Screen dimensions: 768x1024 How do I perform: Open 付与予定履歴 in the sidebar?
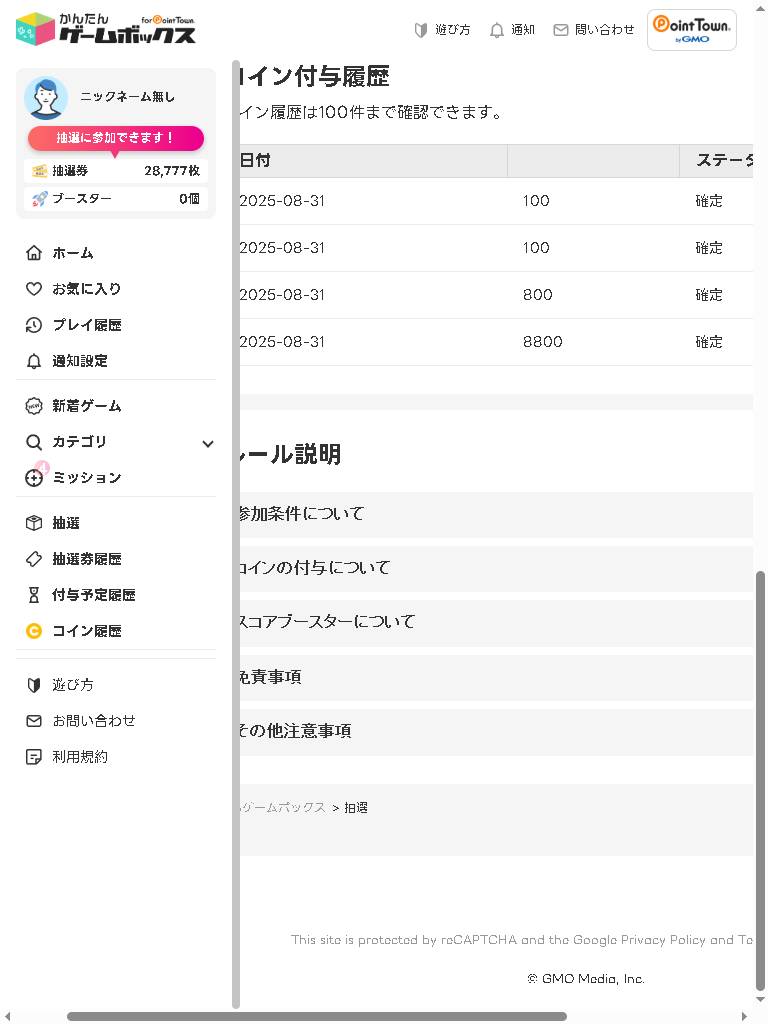pos(93,595)
